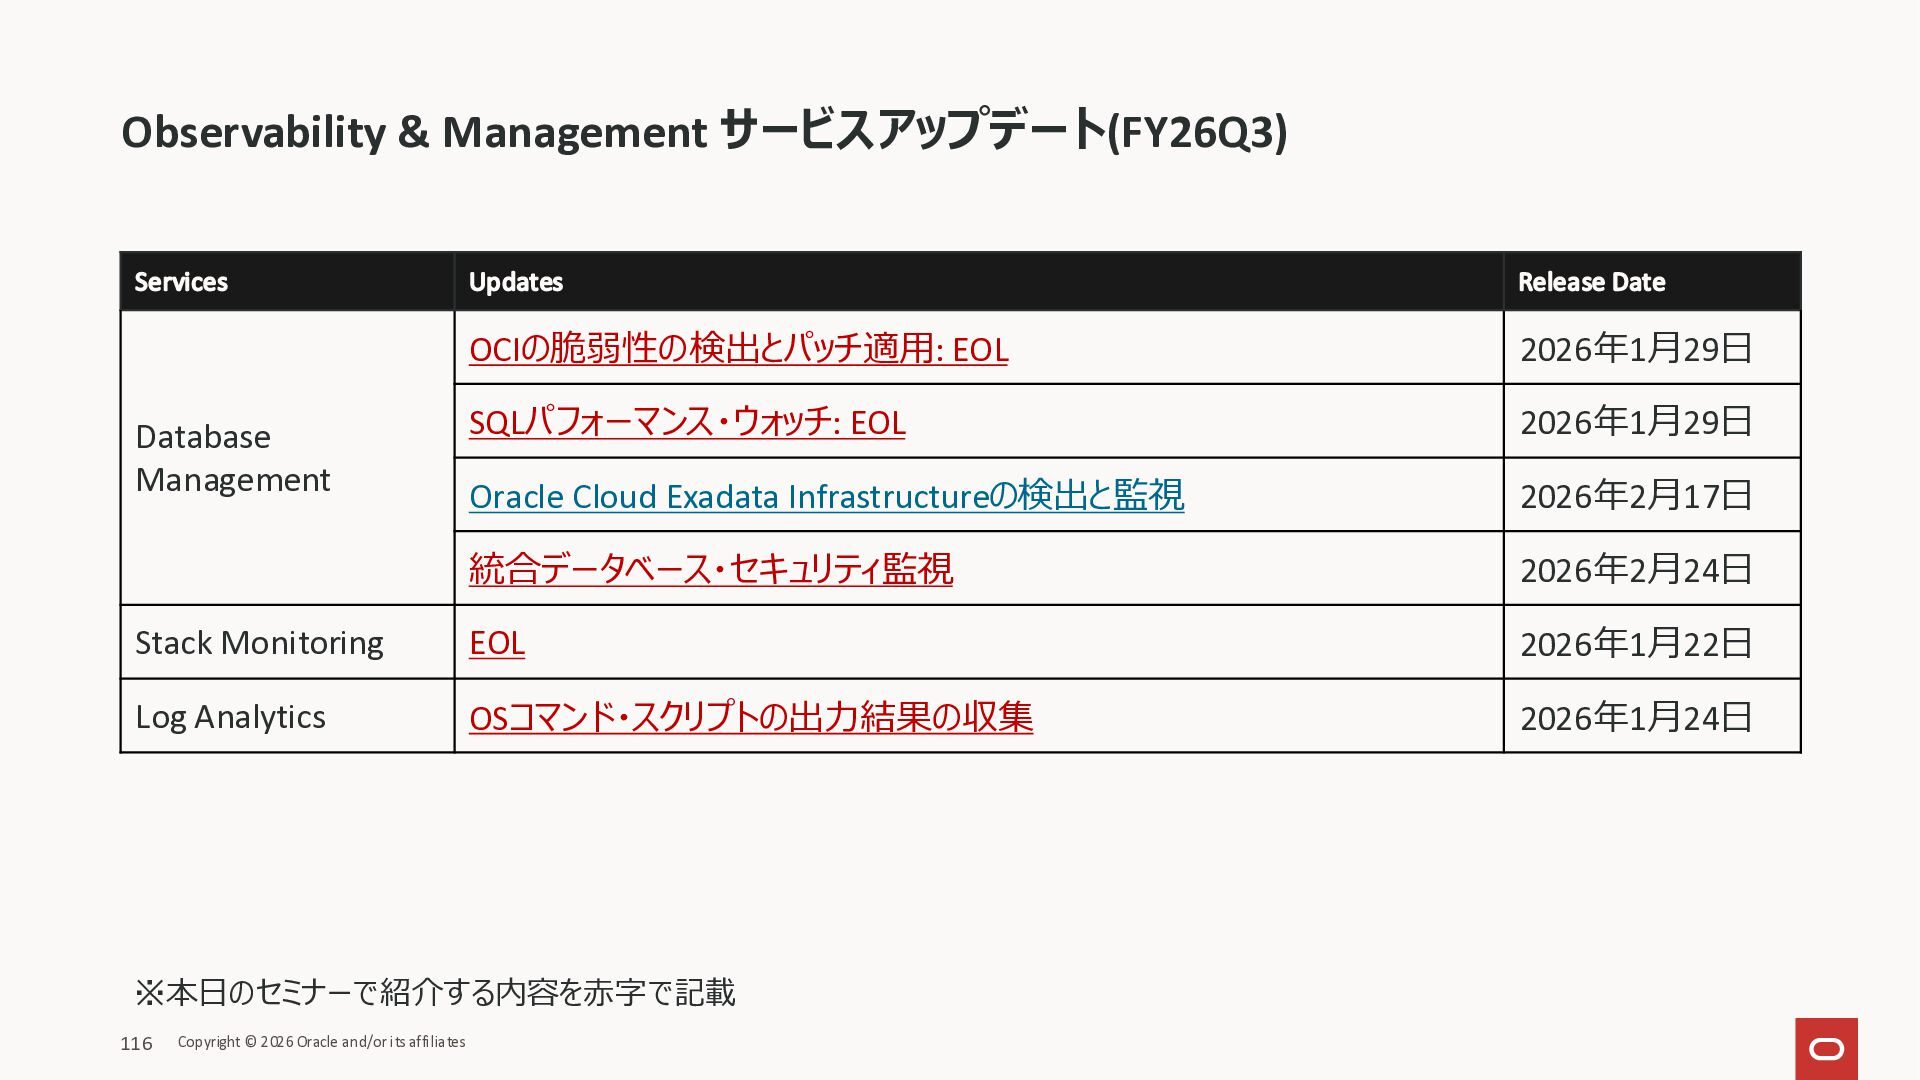Open the SQLパフォーマンス・ウォッチ: EOL link

pos(687,422)
